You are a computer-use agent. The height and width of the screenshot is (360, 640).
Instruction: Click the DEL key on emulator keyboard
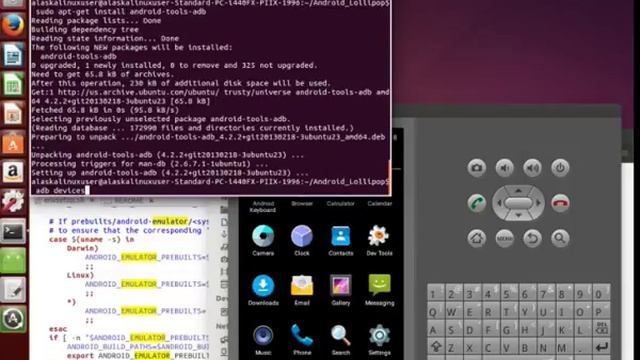click(601, 329)
